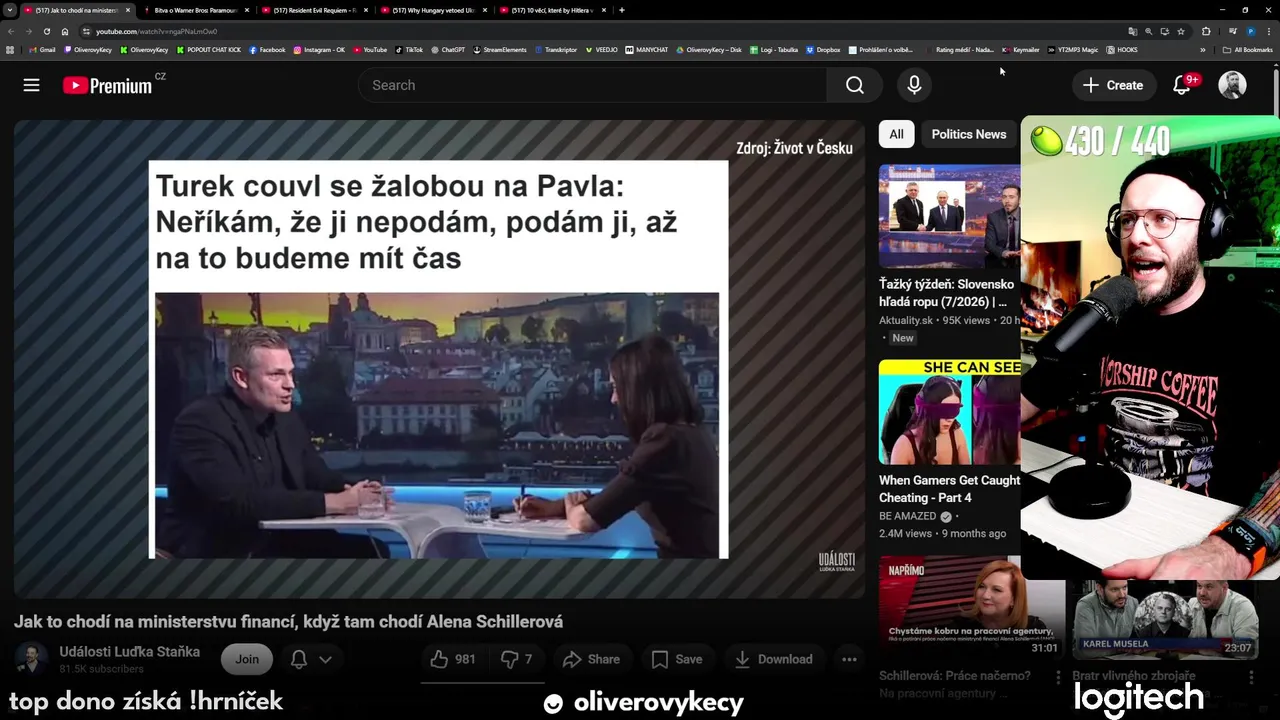
Task: Expand subscription options chevron next to bell
Action: point(325,659)
